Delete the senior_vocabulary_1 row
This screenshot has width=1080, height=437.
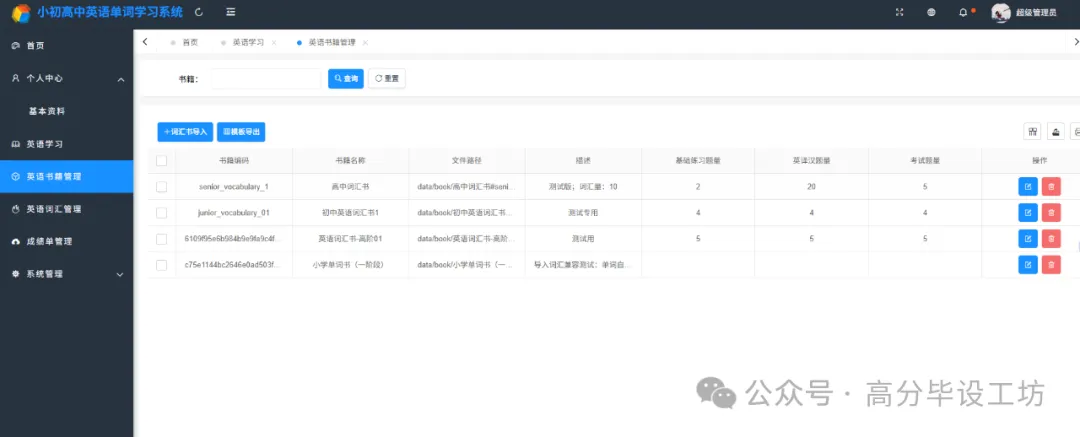coord(1050,187)
